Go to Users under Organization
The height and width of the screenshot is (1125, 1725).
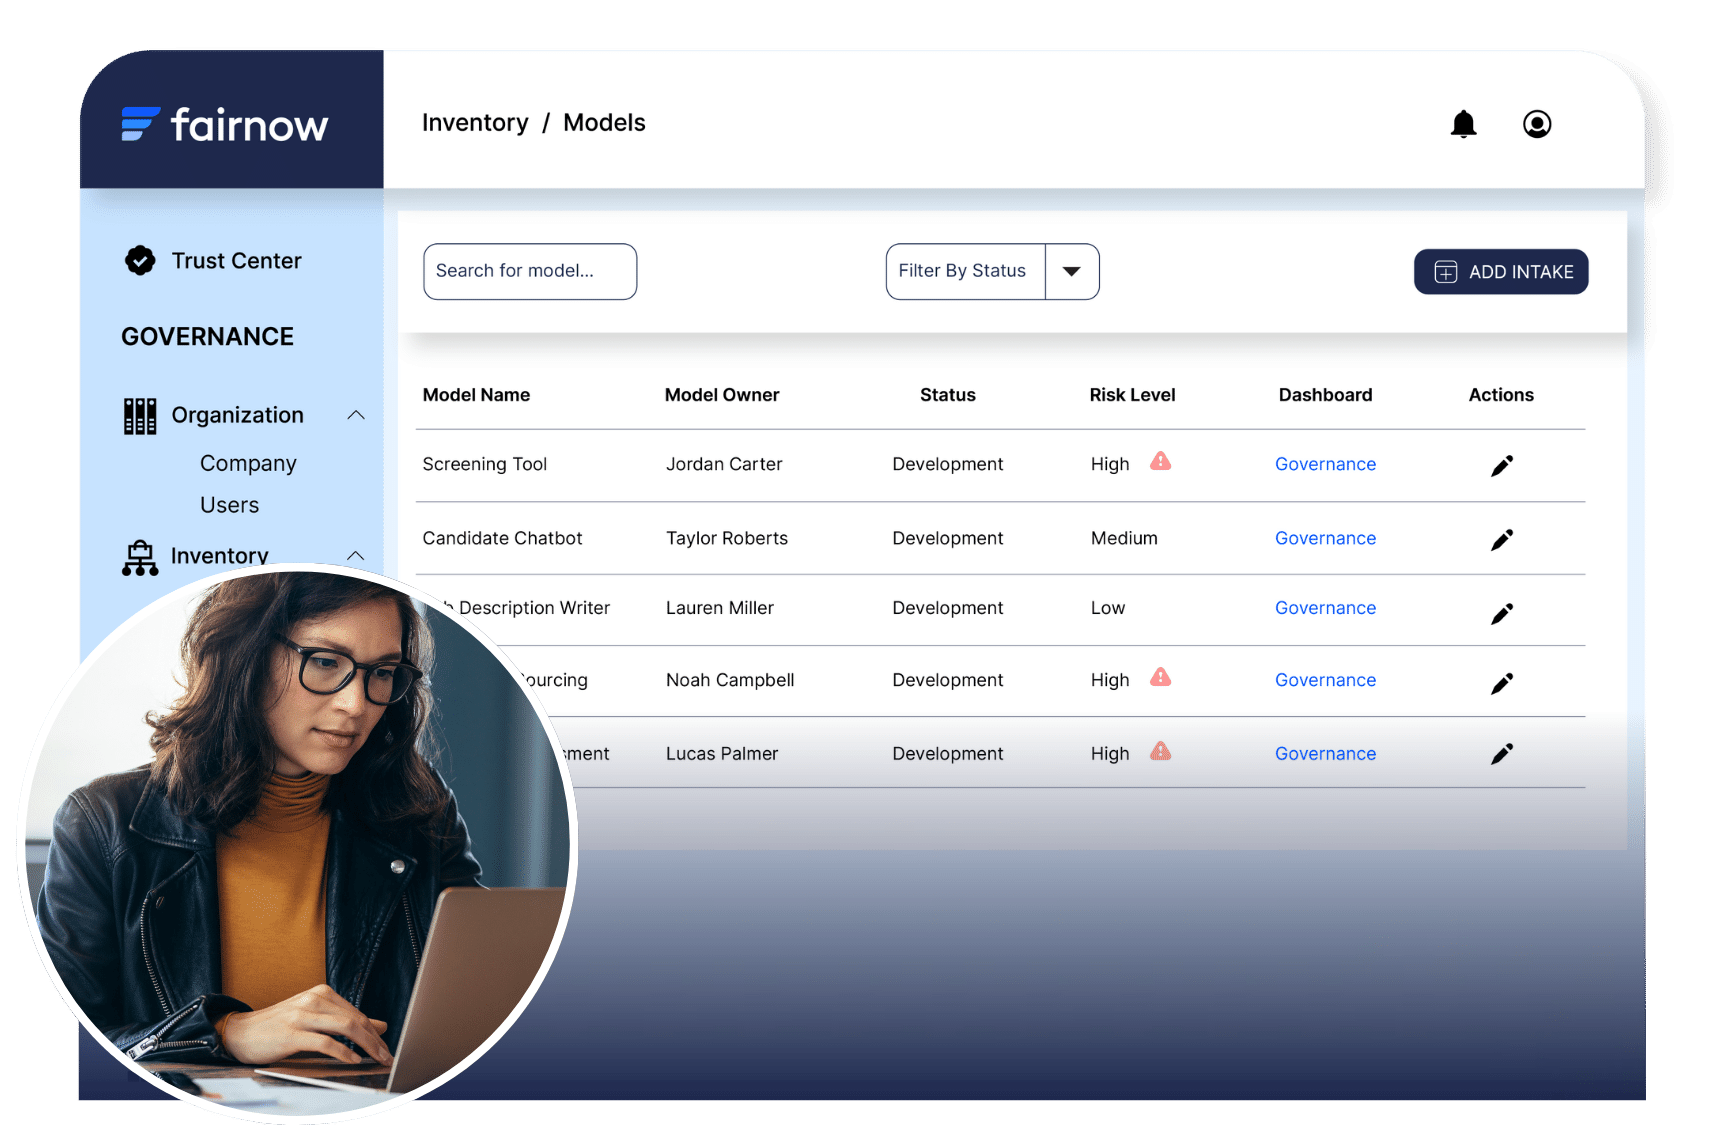[x=229, y=505]
